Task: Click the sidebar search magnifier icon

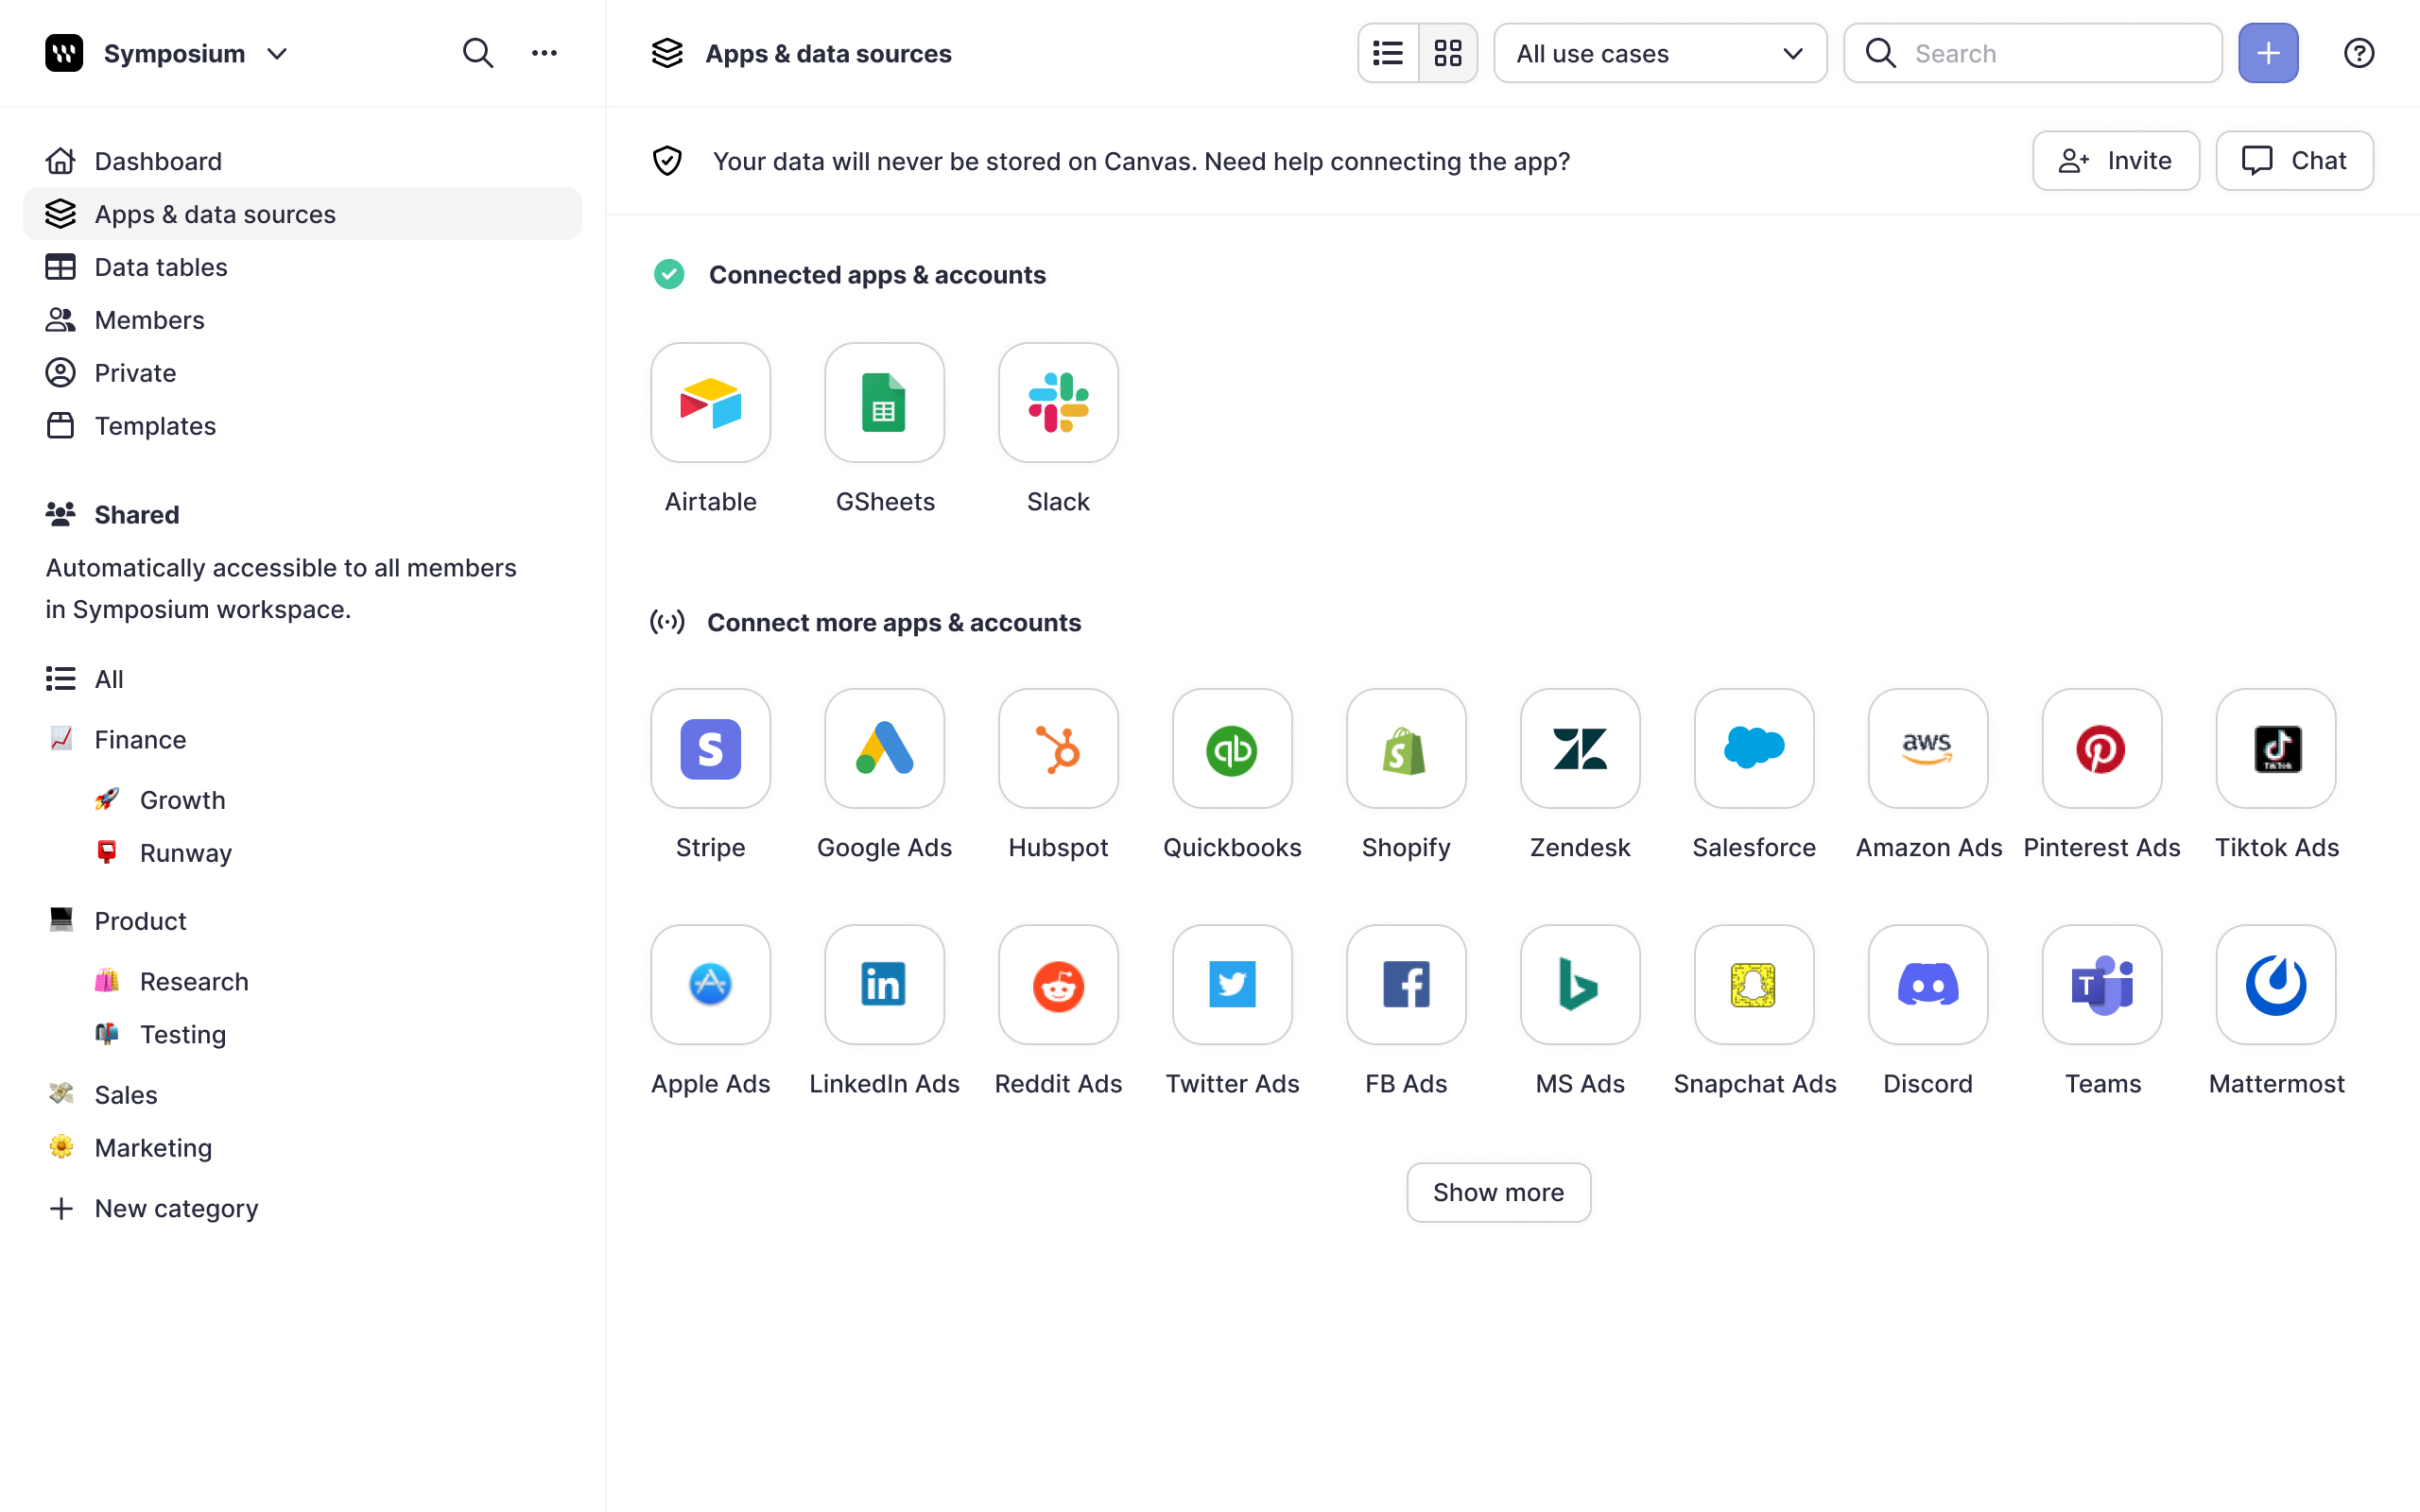Action: [478, 53]
